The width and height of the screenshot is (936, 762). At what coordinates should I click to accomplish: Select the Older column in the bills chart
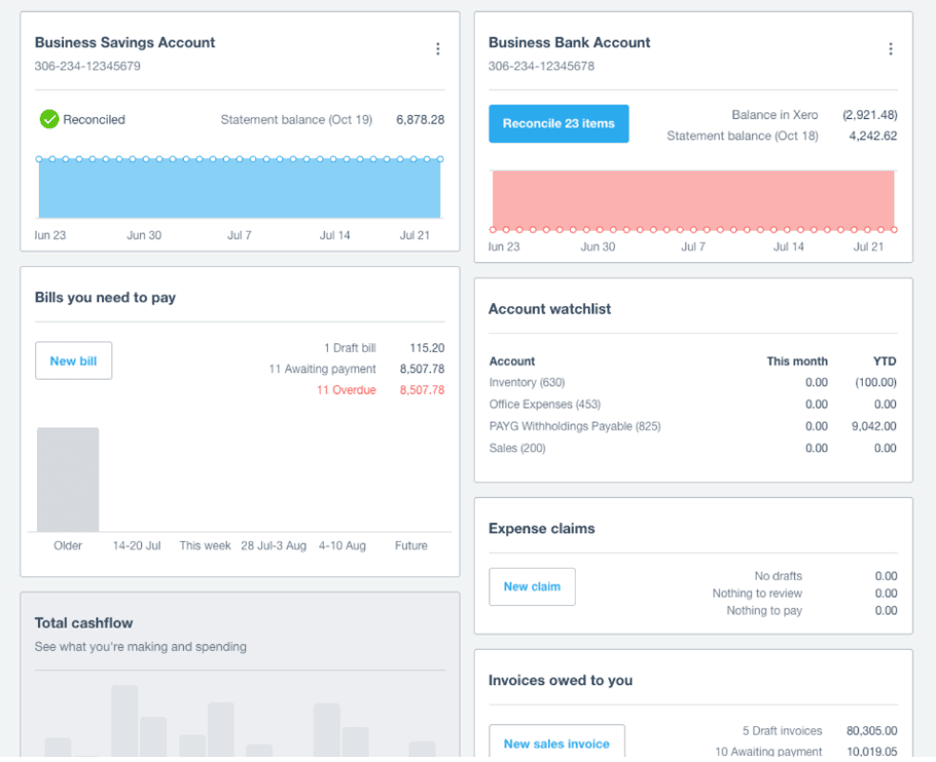68,480
